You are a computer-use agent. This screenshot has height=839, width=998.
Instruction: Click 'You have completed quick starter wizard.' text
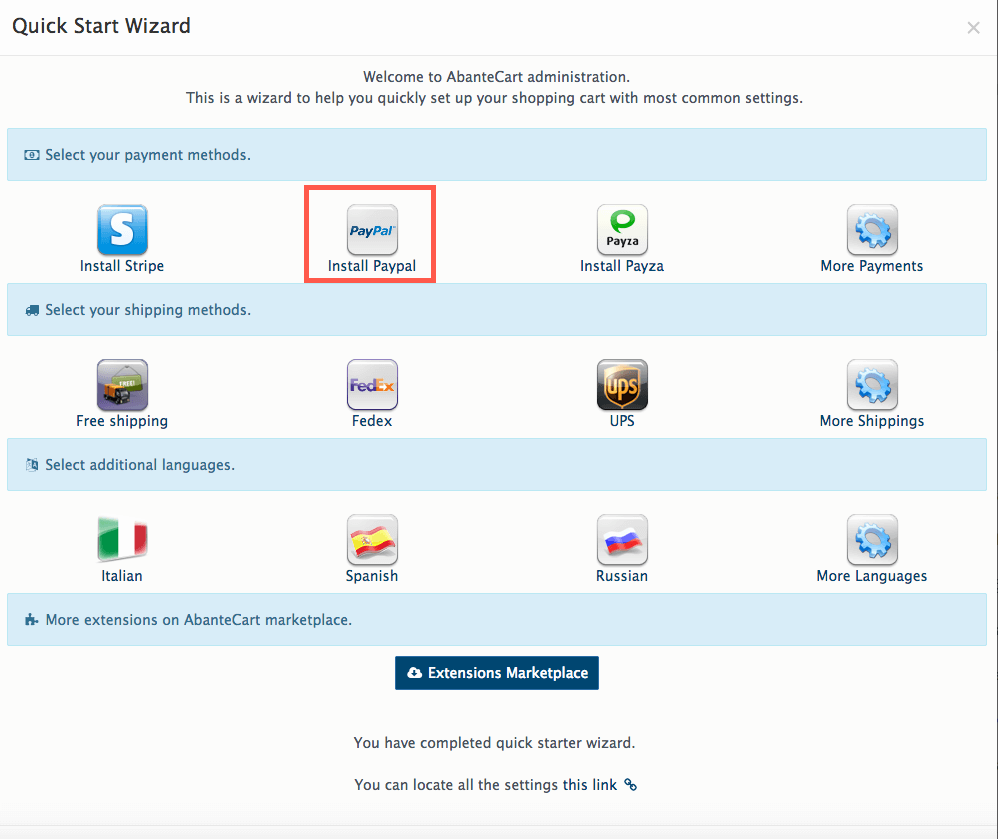pyautogui.click(x=495, y=743)
